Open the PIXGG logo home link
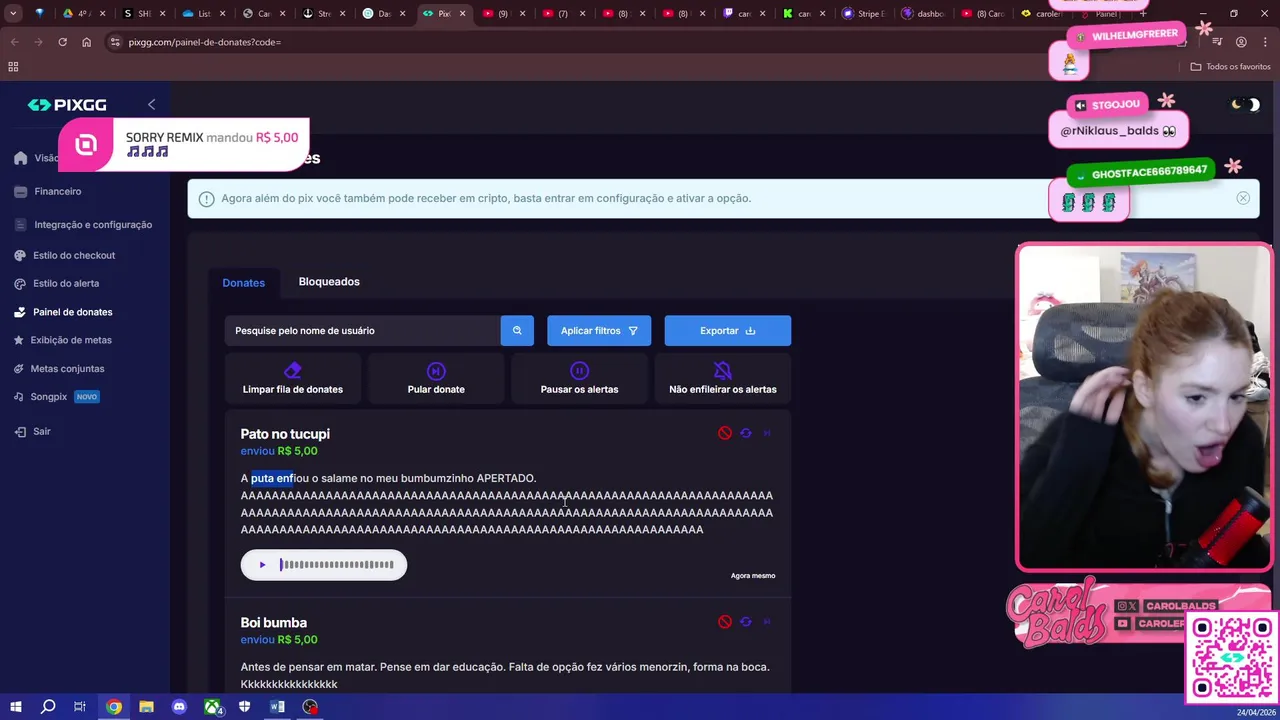Screen dimensions: 1280x720 coord(67,105)
